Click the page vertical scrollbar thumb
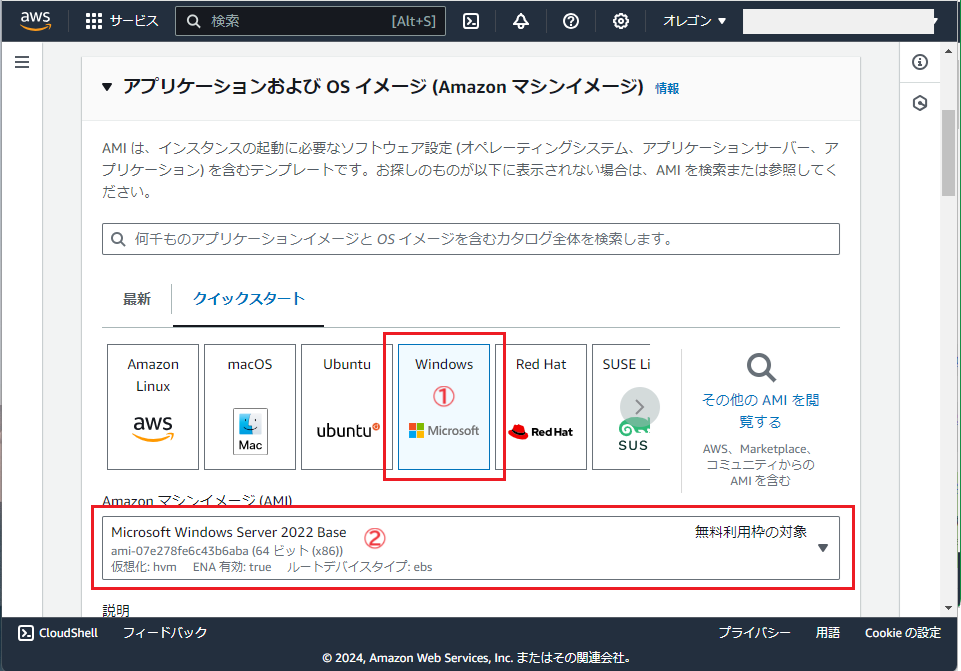The height and width of the screenshot is (671, 961). click(948, 153)
